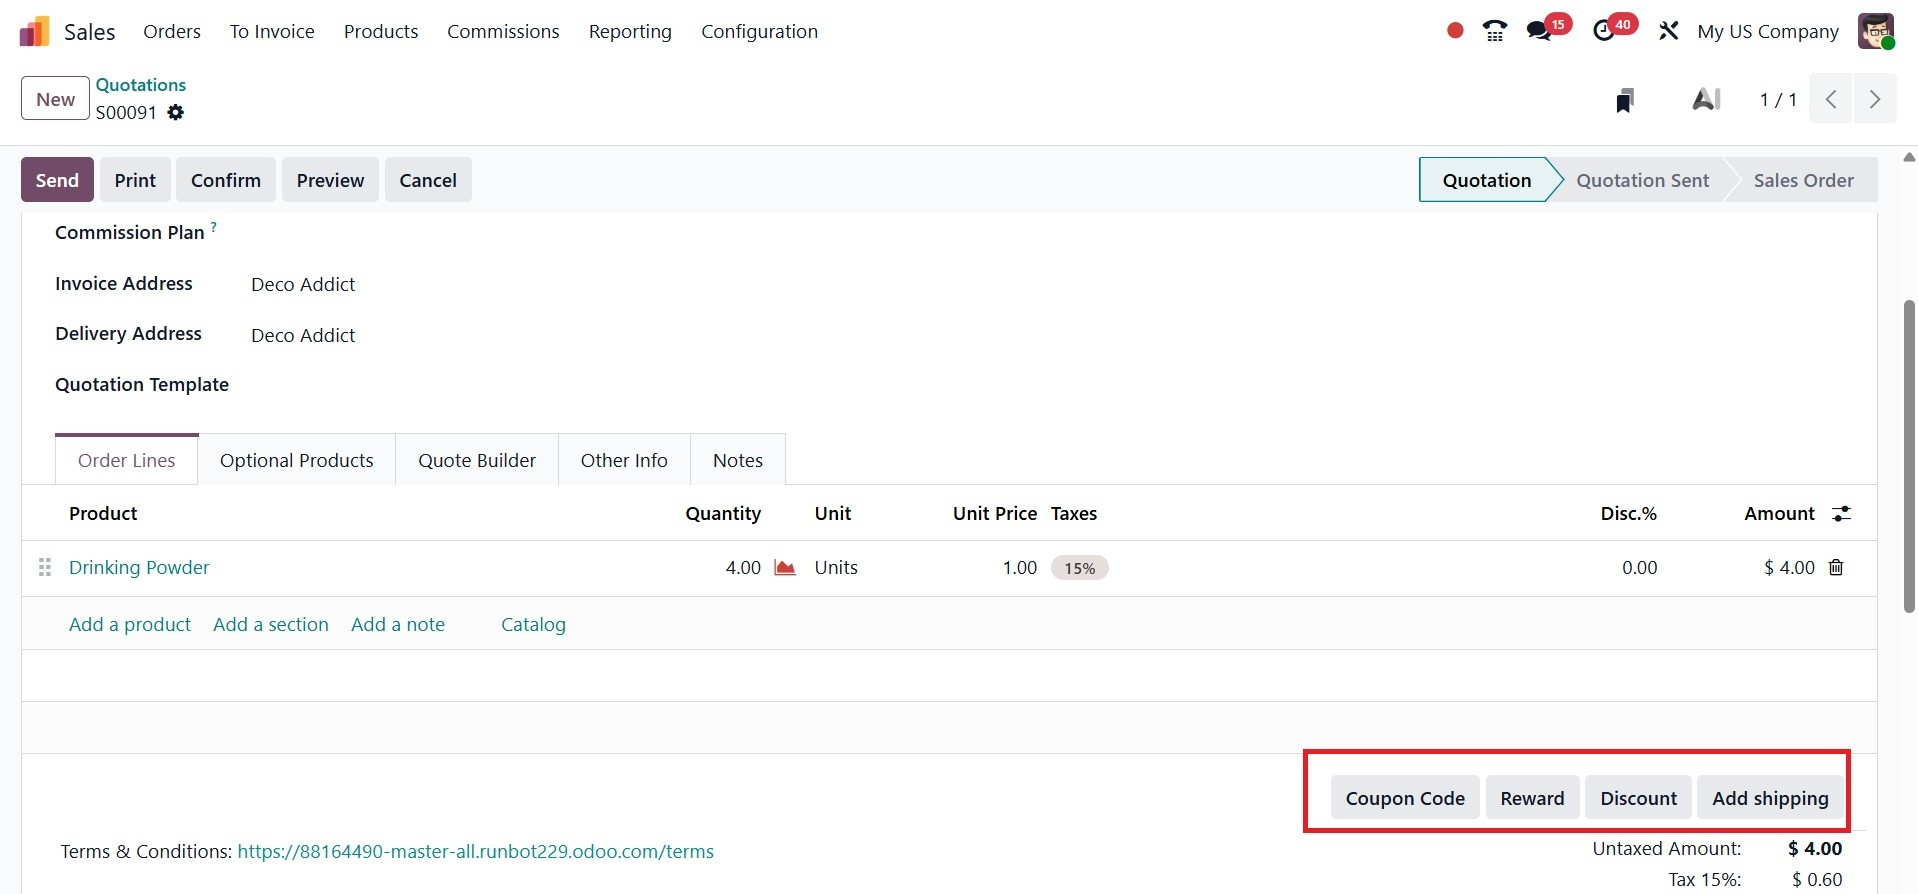This screenshot has width=1918, height=894.
Task: Open column settings toggle beside Amount
Action: (x=1841, y=514)
